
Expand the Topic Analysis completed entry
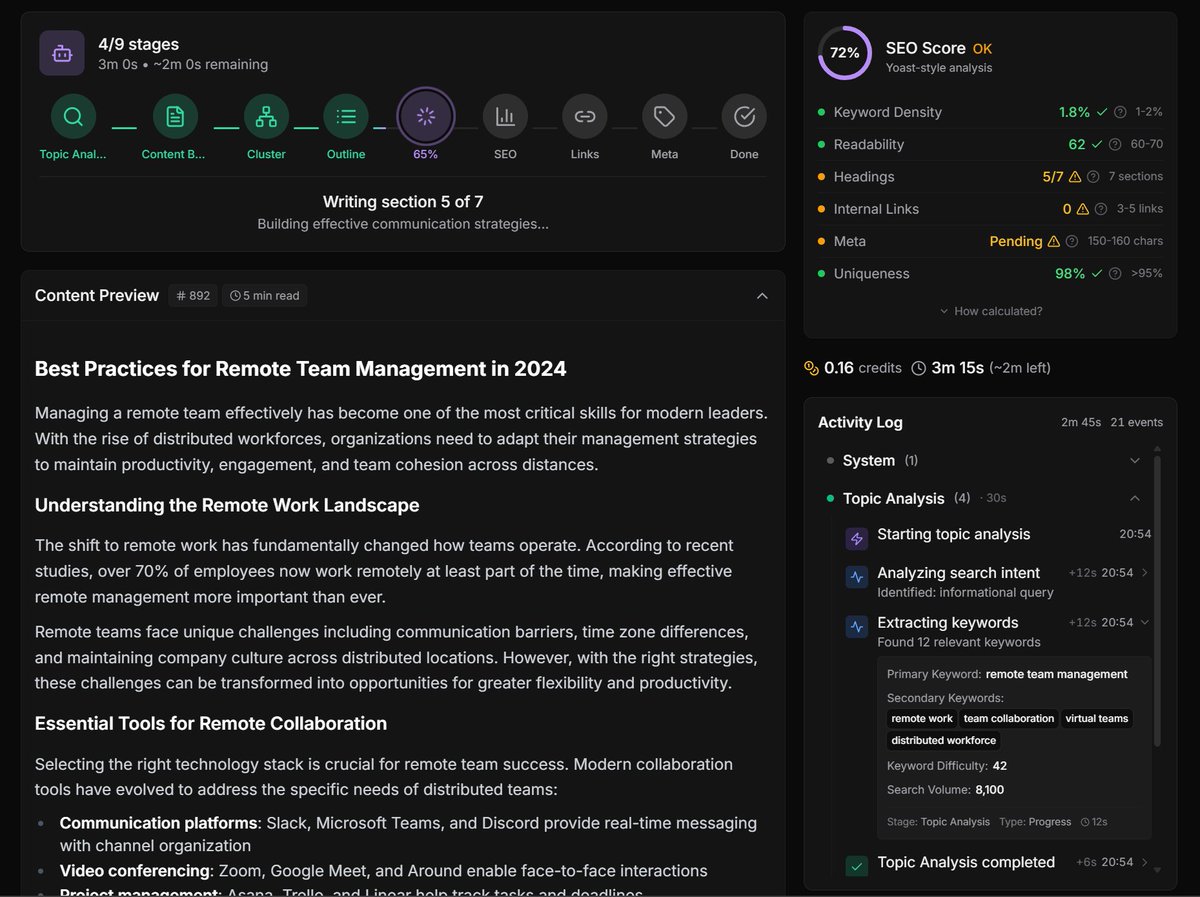point(1144,862)
